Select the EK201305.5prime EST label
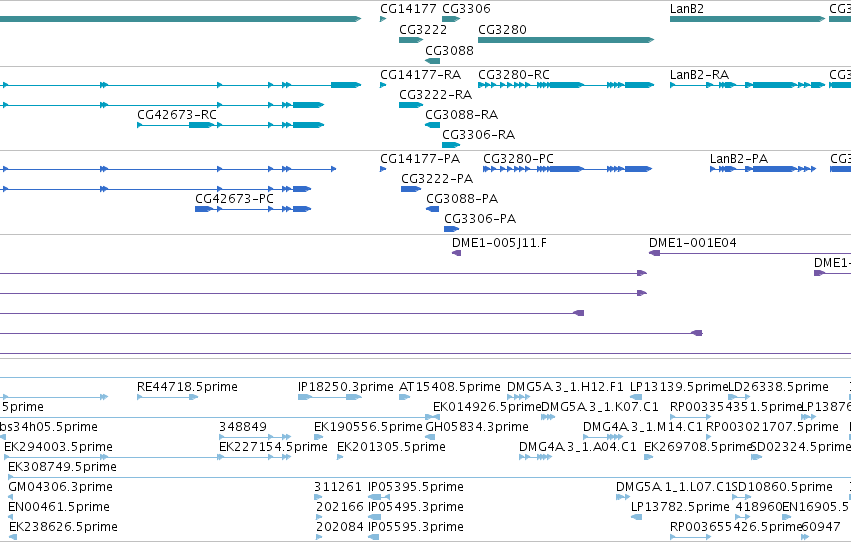This screenshot has height=542, width=851. click(x=391, y=447)
